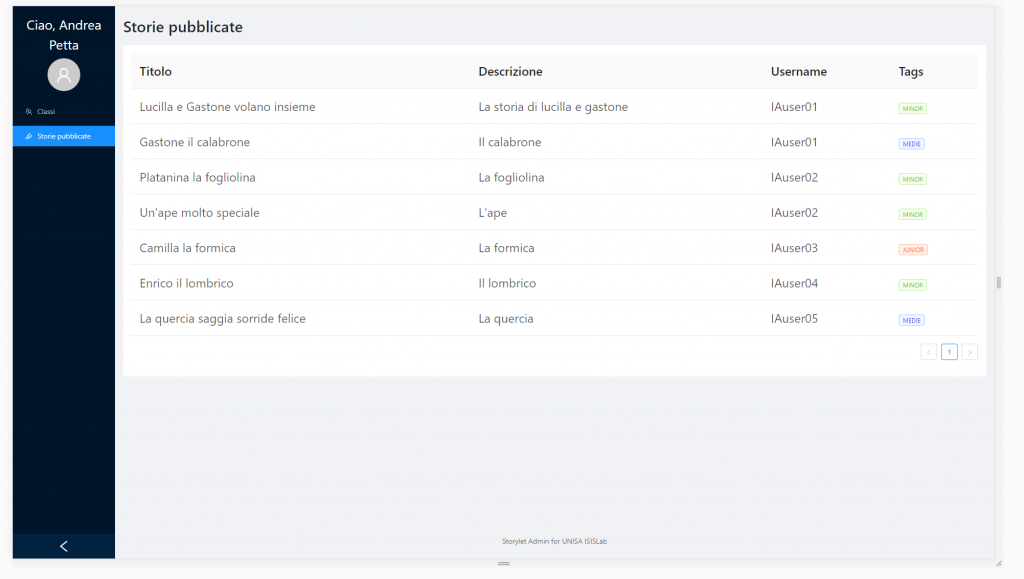The image size is (1024, 579).
Task: Click the user avatar icon
Action: tap(63, 75)
